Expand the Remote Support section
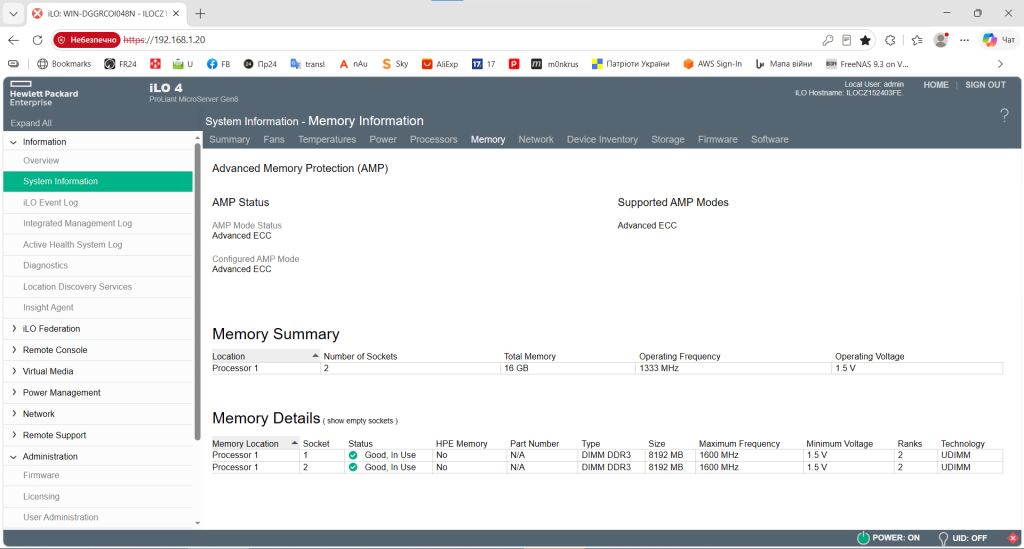Image resolution: width=1024 pixels, height=549 pixels. [14, 435]
